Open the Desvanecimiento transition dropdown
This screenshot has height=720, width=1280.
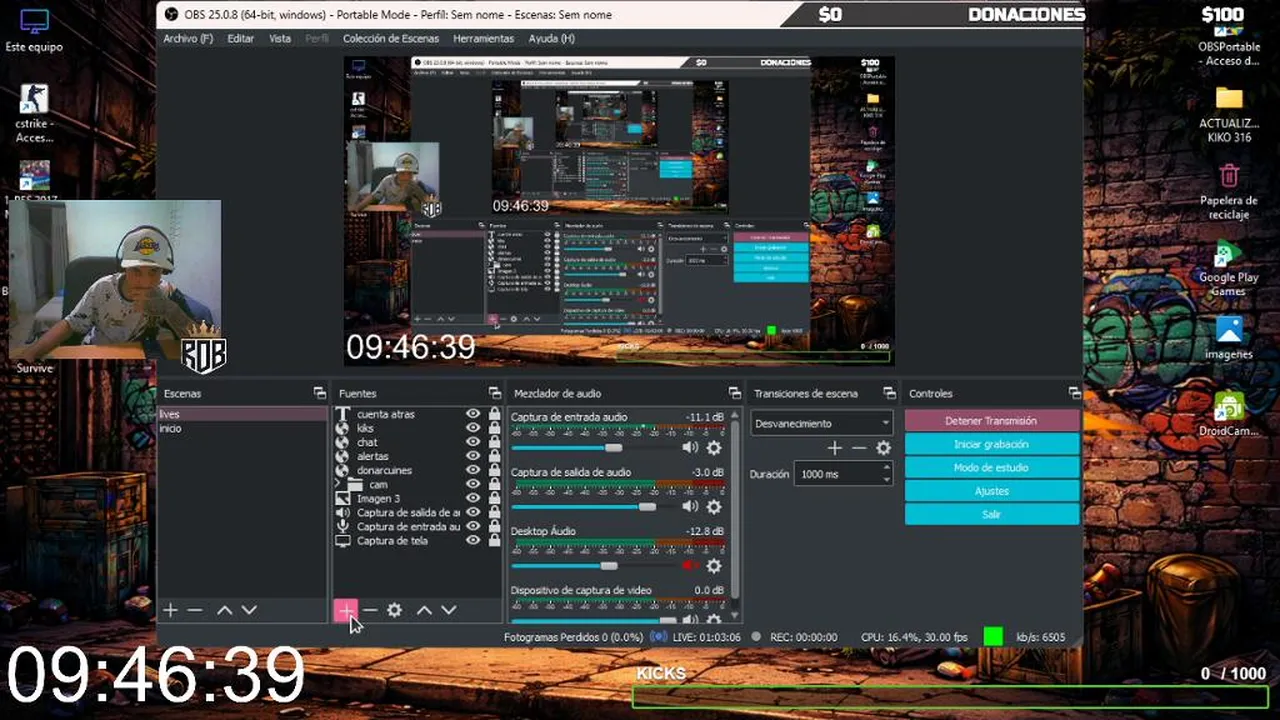coord(821,423)
